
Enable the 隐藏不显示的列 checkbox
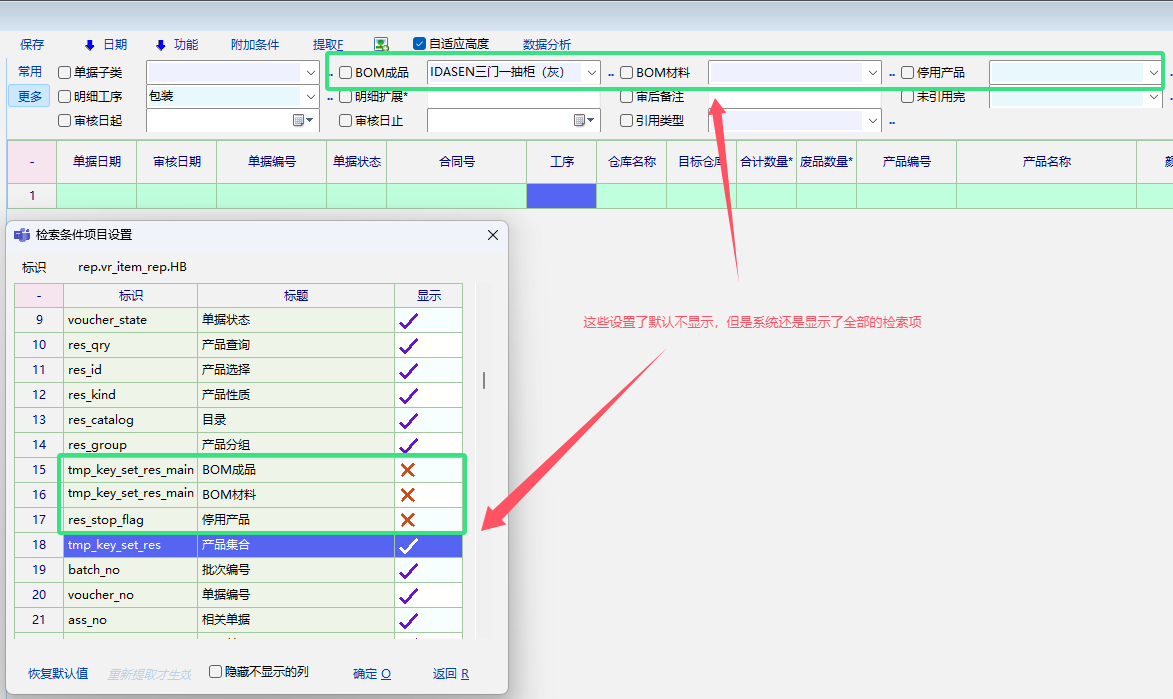pos(215,672)
